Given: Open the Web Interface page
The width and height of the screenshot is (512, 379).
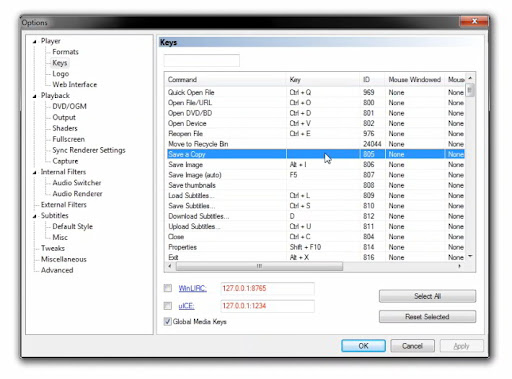Looking at the screenshot, I should pyautogui.click(x=75, y=85).
